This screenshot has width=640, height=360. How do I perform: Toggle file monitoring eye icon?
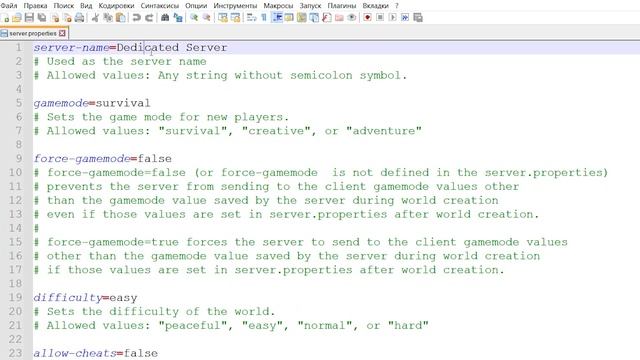coord(351,18)
